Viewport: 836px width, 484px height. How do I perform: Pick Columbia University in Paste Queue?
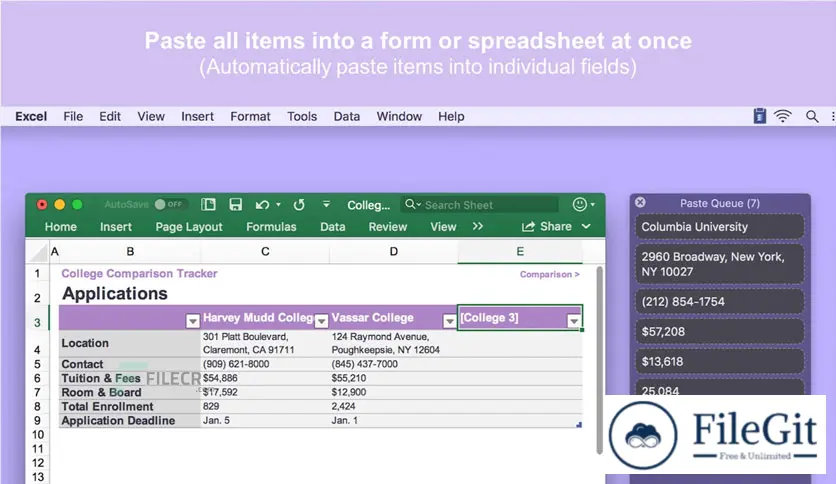(720, 227)
